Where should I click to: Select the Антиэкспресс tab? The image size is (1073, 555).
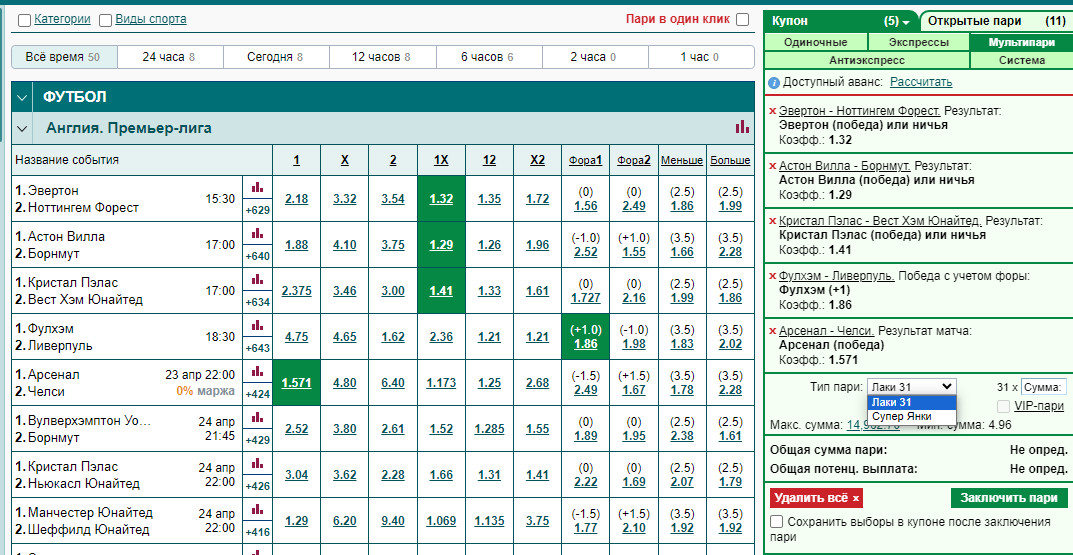pyautogui.click(x=867, y=60)
